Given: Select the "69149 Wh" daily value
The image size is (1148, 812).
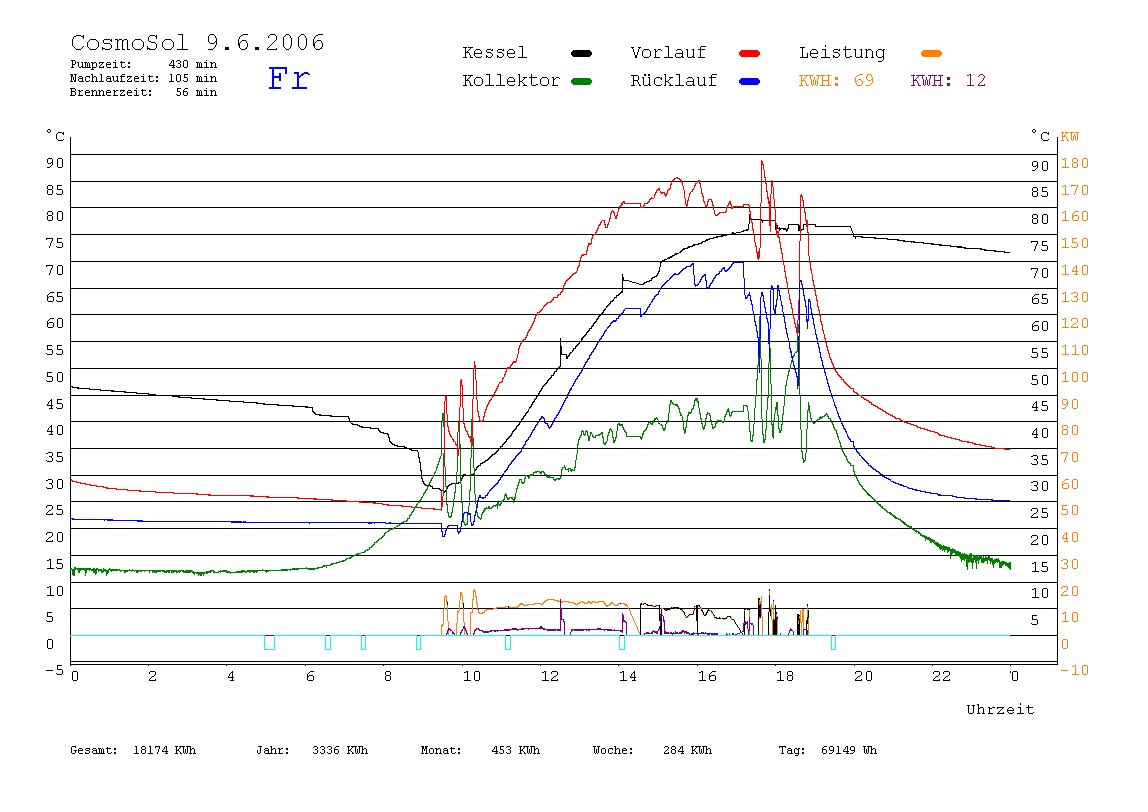Looking at the screenshot, I should point(849,750).
